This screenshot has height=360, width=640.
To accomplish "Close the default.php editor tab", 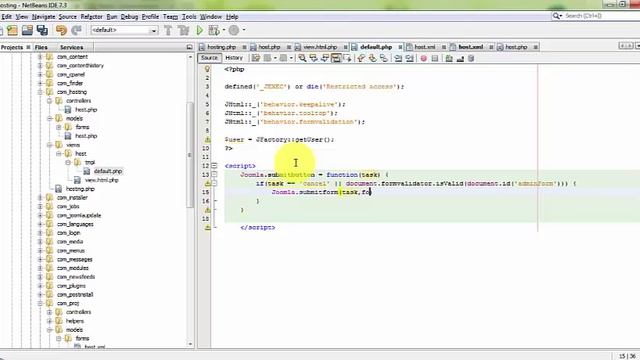I will 401,47.
